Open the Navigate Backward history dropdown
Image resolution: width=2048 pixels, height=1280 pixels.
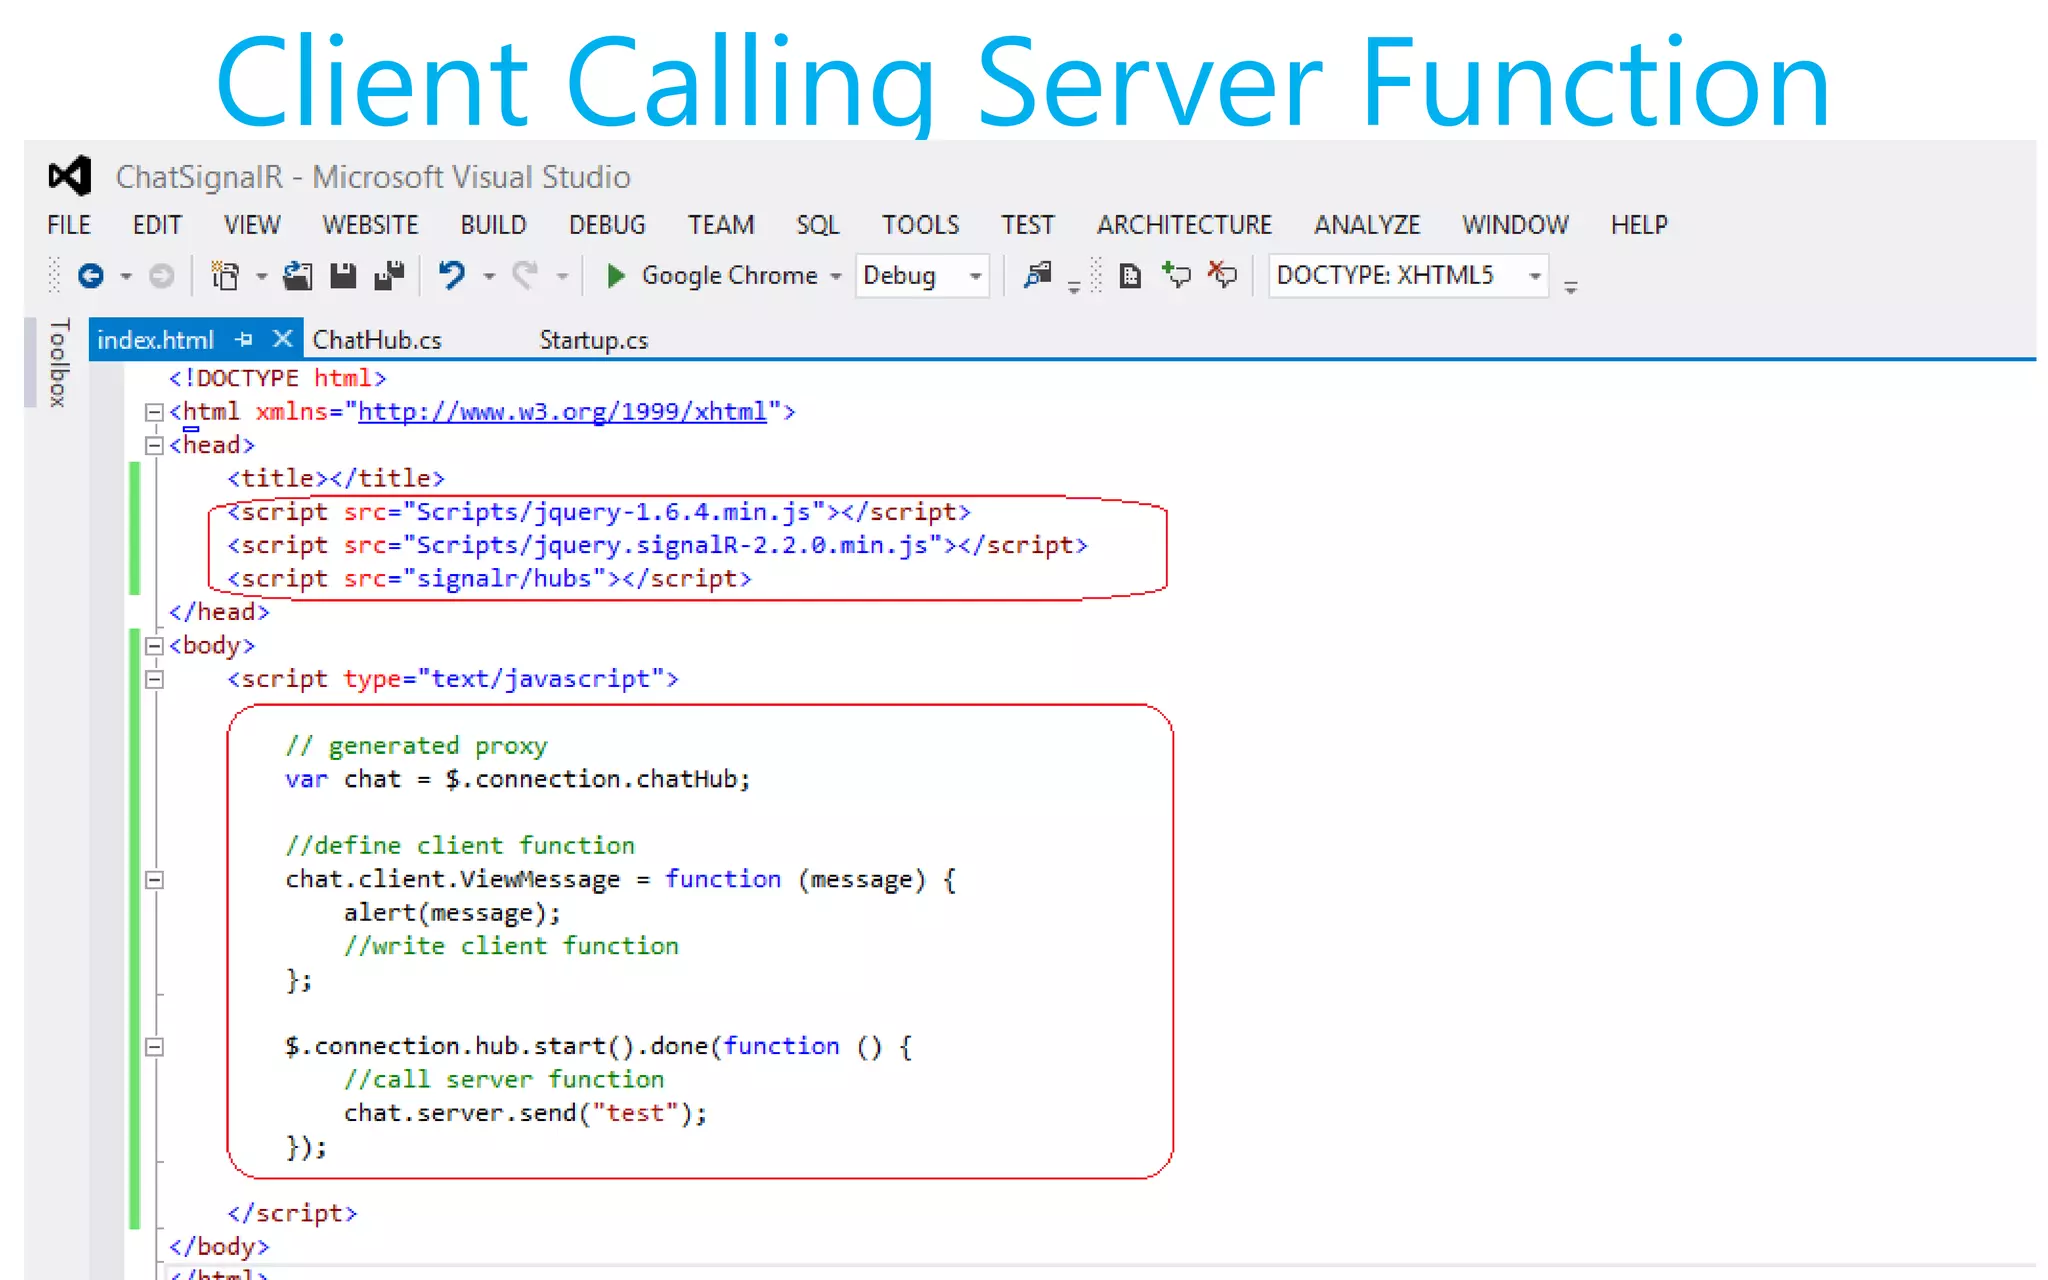[x=126, y=276]
